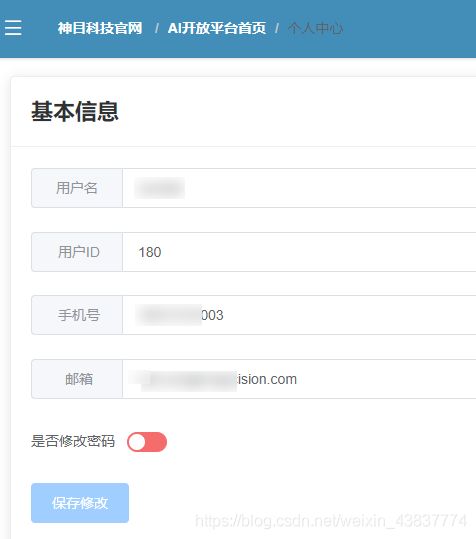Click 个人中心 breadcrumb item

pos(316,28)
